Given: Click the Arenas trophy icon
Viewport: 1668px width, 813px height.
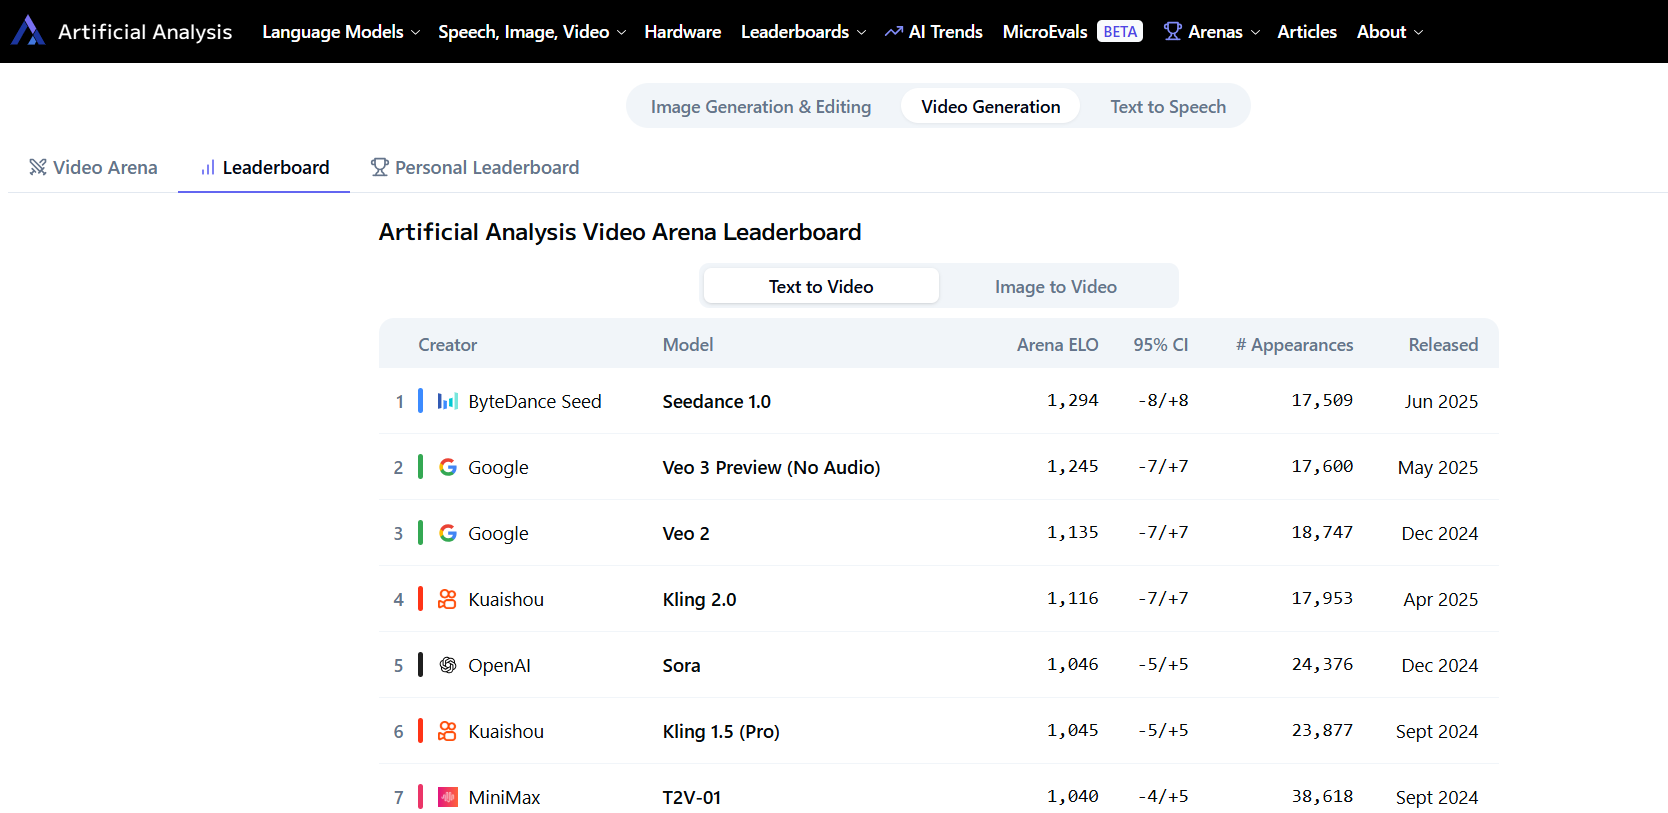Looking at the screenshot, I should click(1173, 31).
